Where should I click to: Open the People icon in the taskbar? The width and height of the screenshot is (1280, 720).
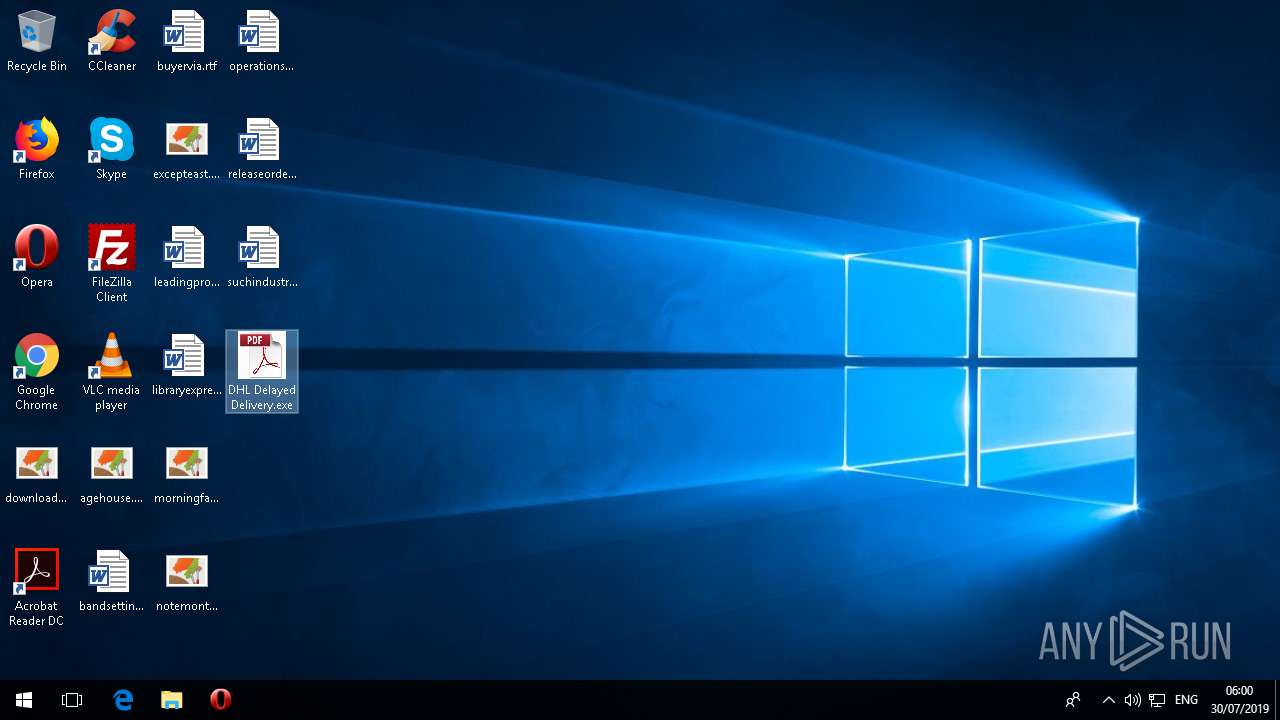(x=1073, y=700)
